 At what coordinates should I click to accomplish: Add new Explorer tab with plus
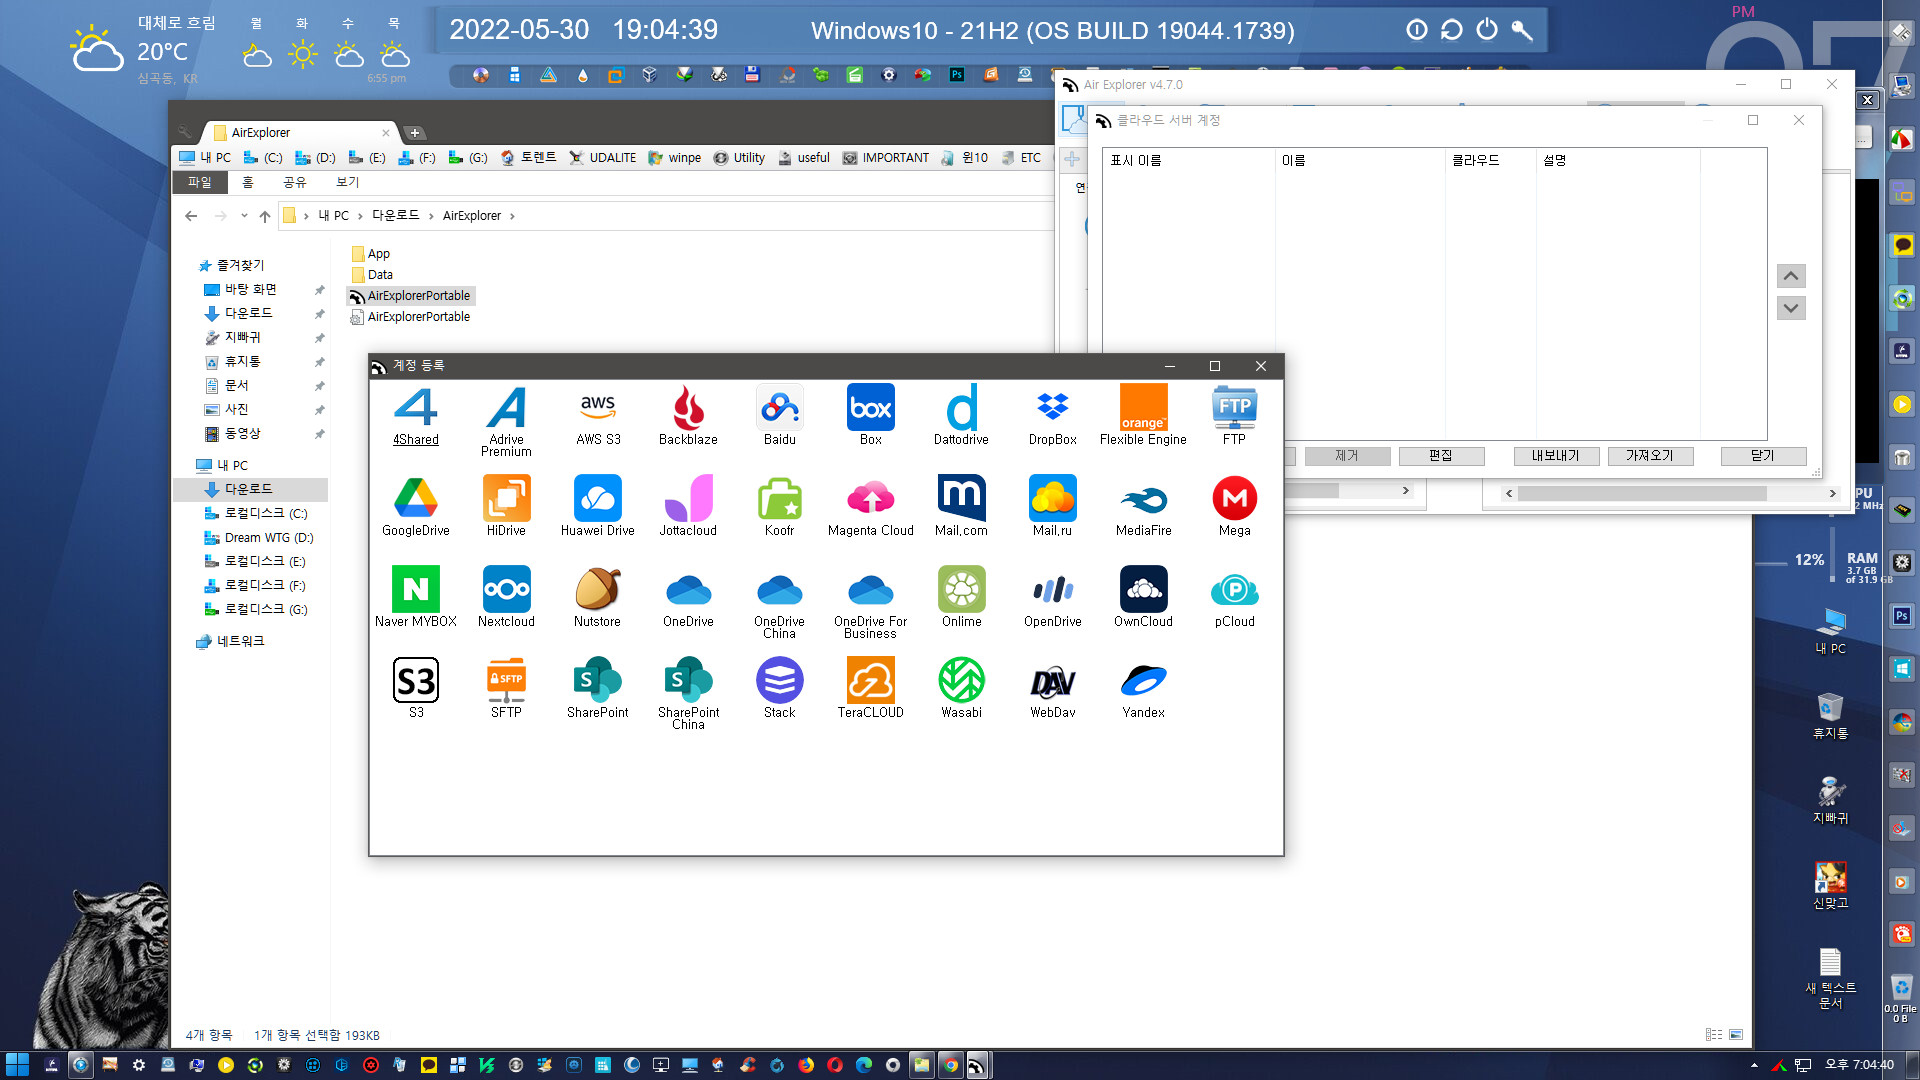(x=415, y=132)
